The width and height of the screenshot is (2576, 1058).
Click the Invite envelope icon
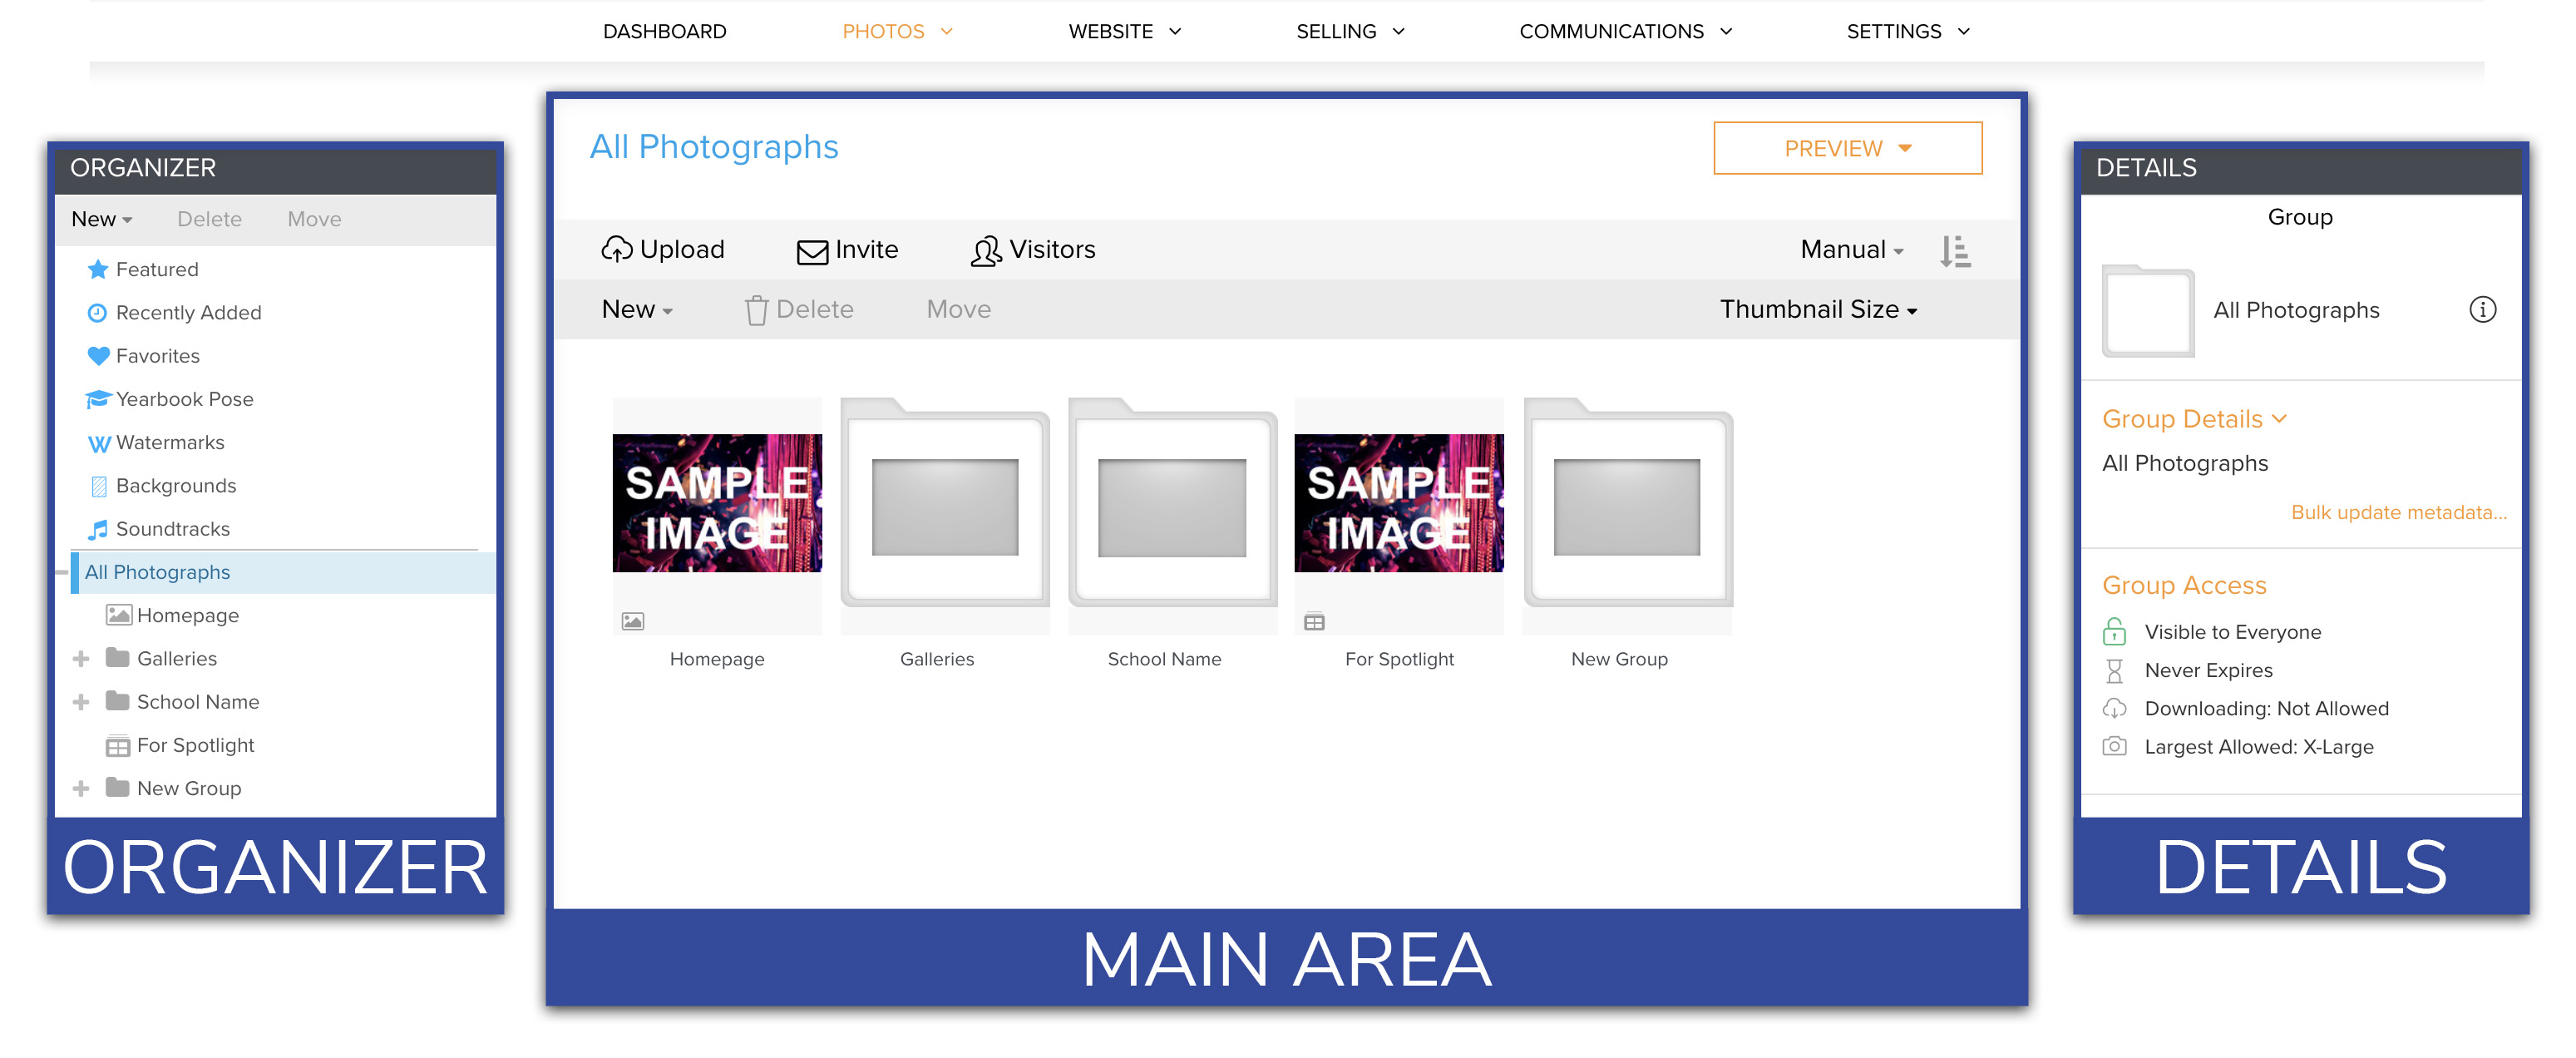click(x=810, y=250)
